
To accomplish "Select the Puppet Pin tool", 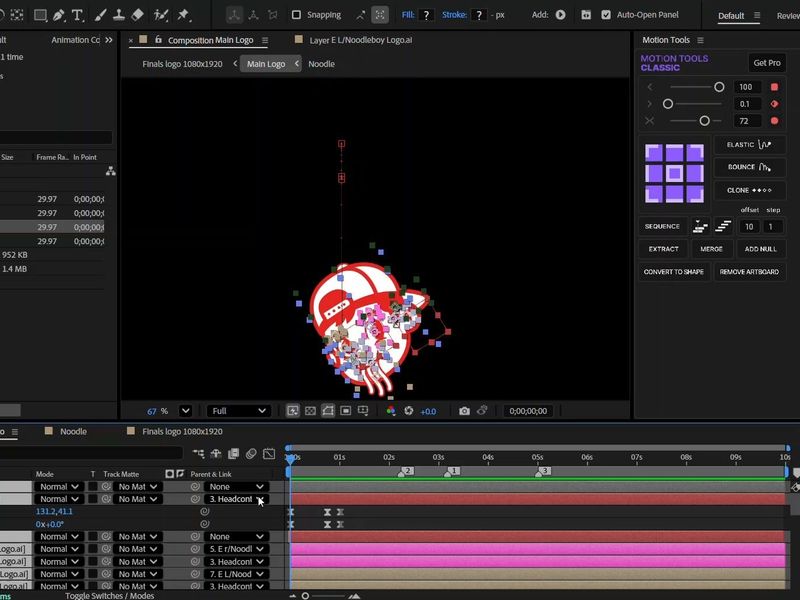I will (x=183, y=15).
